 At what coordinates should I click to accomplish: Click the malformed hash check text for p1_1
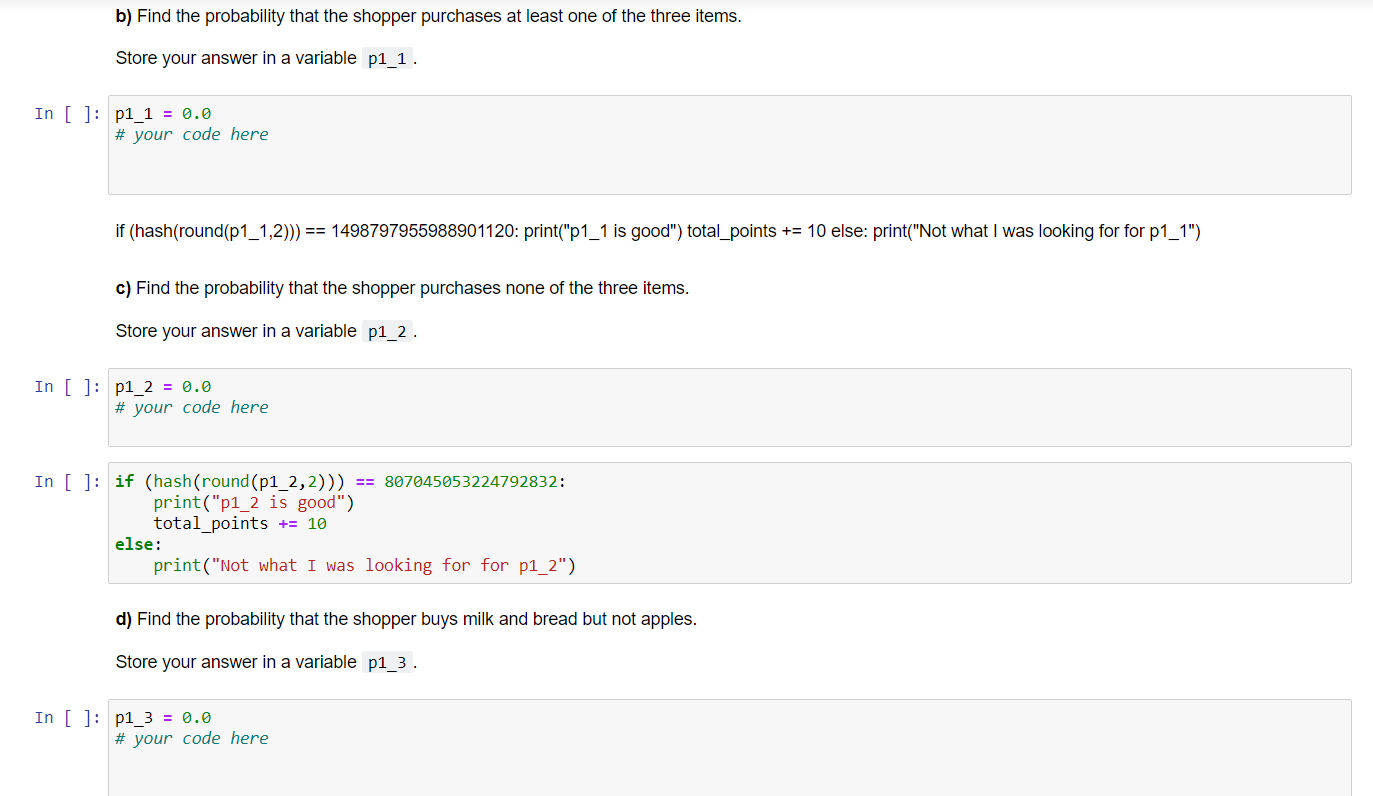[x=657, y=230]
